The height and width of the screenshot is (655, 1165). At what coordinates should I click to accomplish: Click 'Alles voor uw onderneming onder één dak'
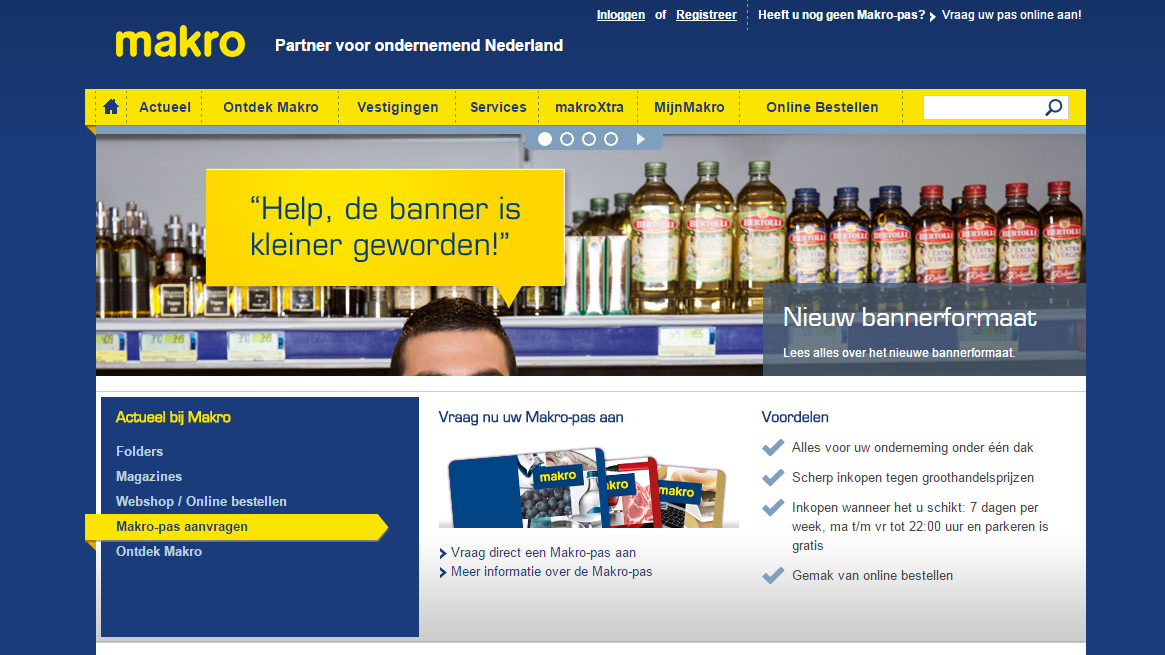coord(912,448)
